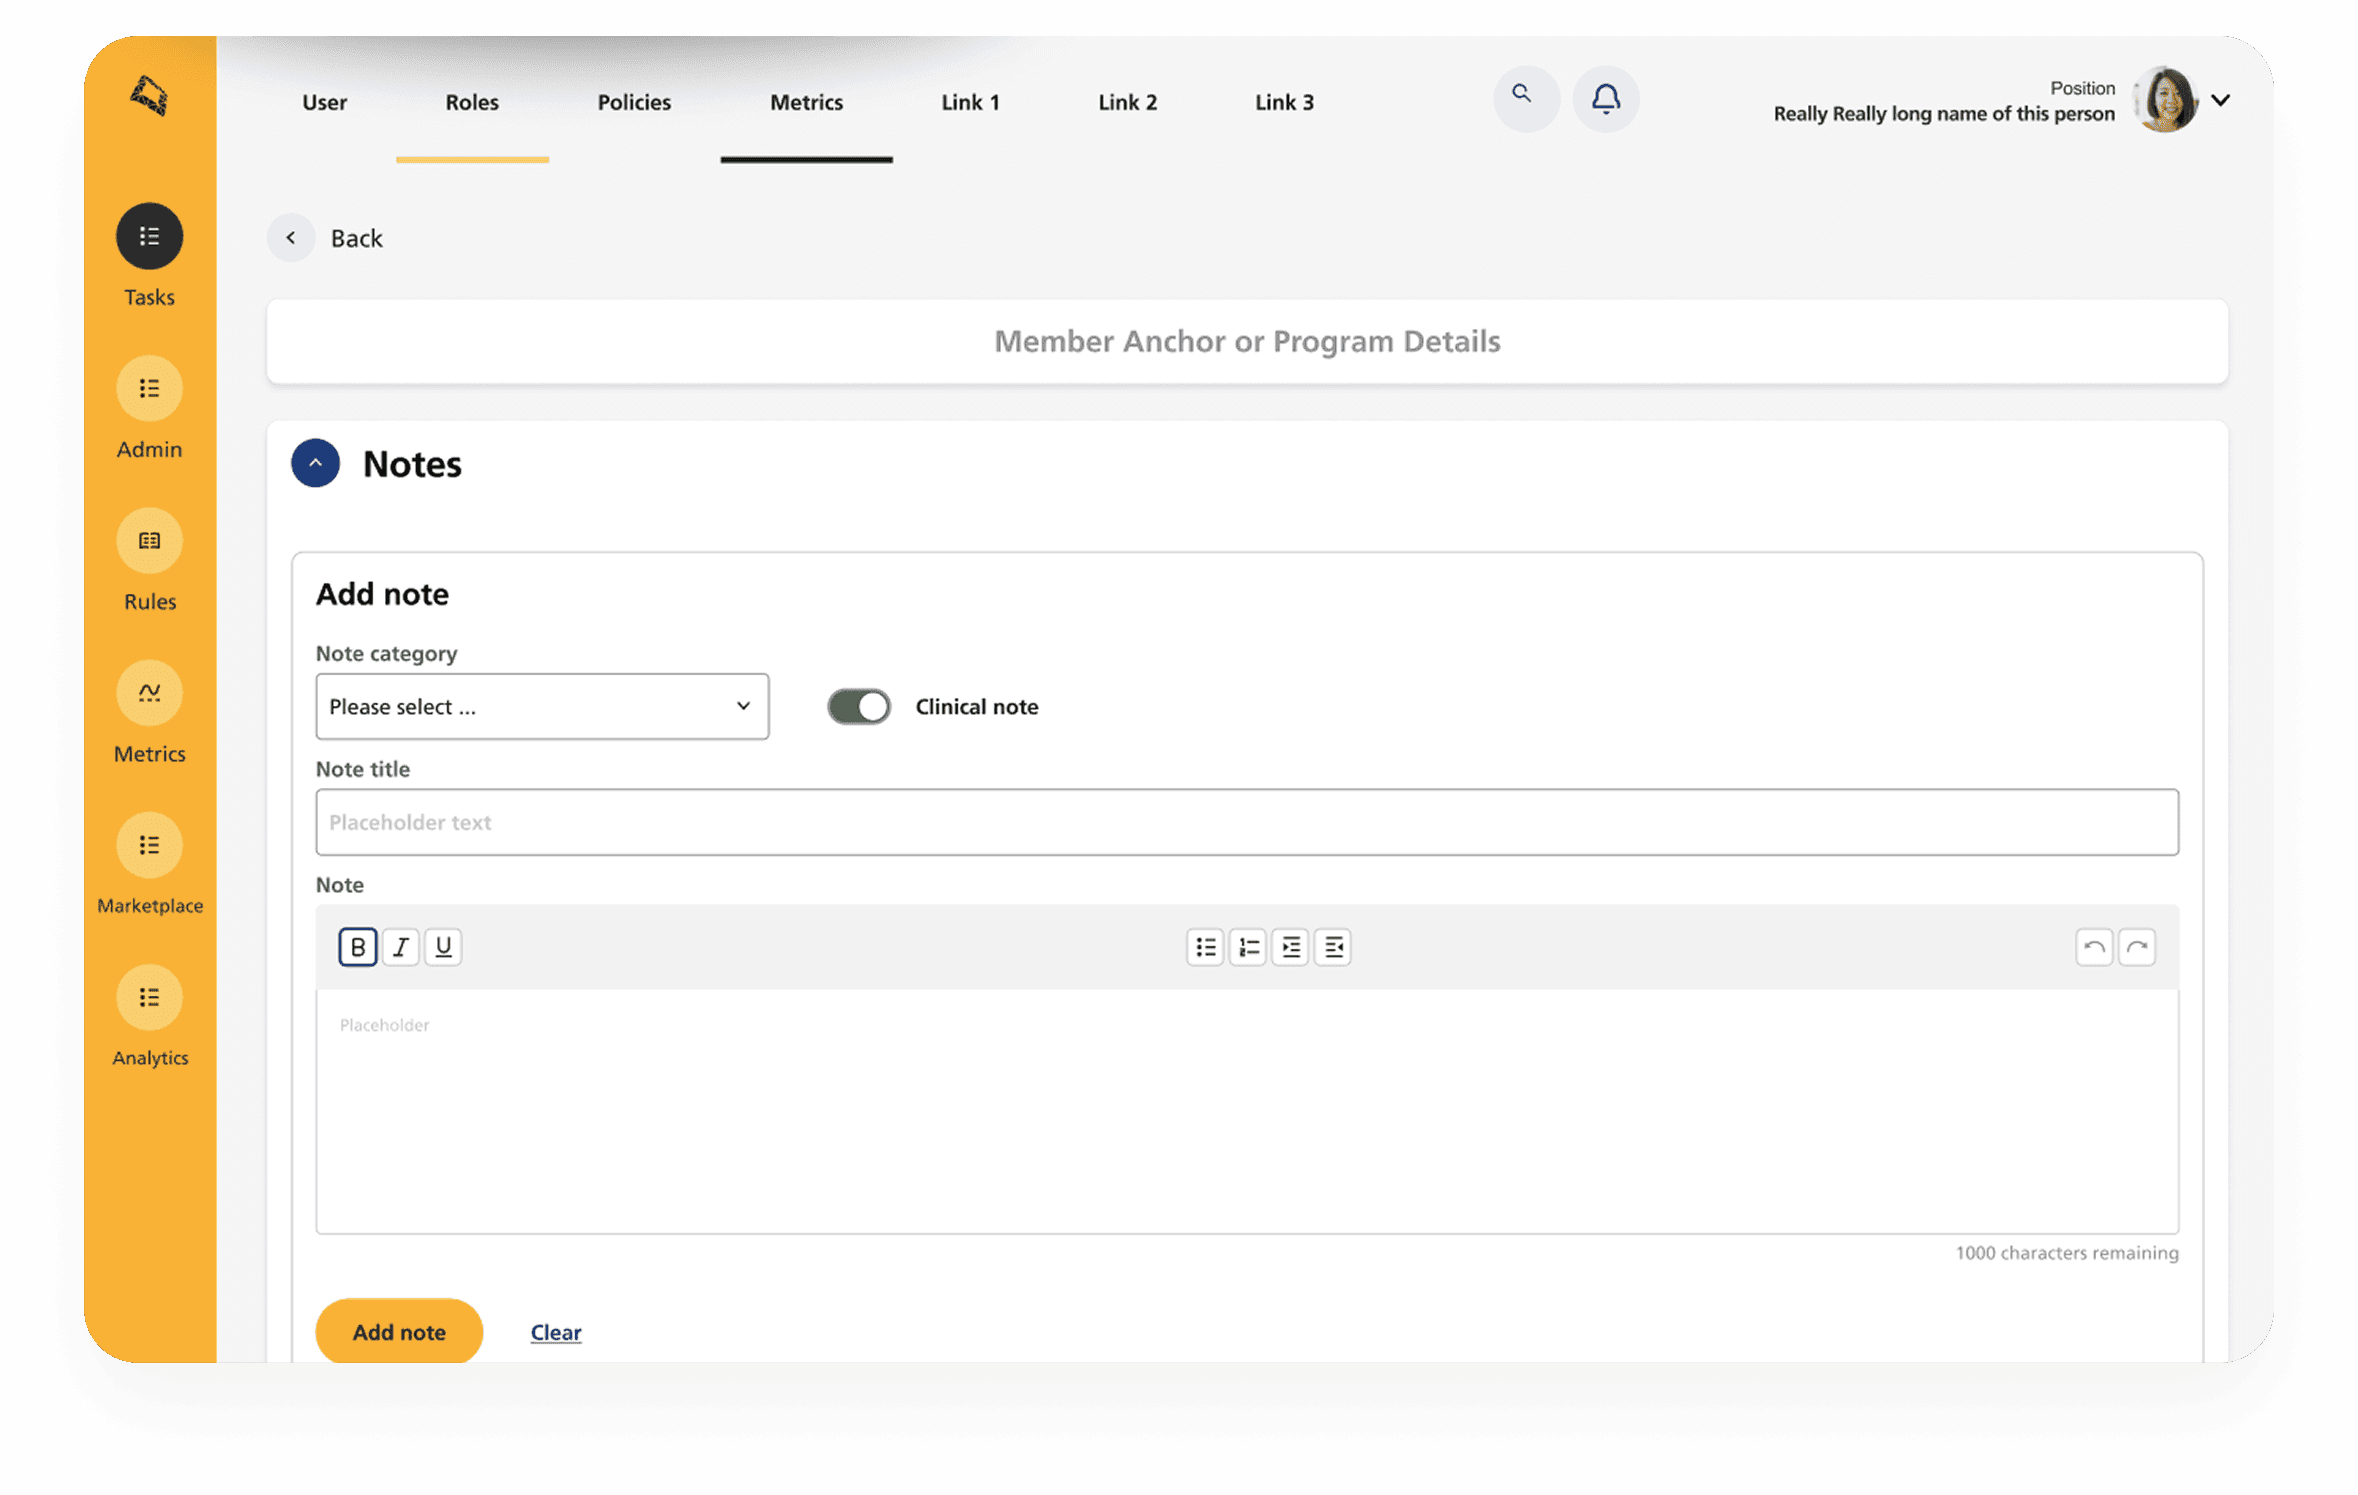Viewport: 2358px width, 1495px height.
Task: Click the Back arrow button
Action: click(291, 238)
